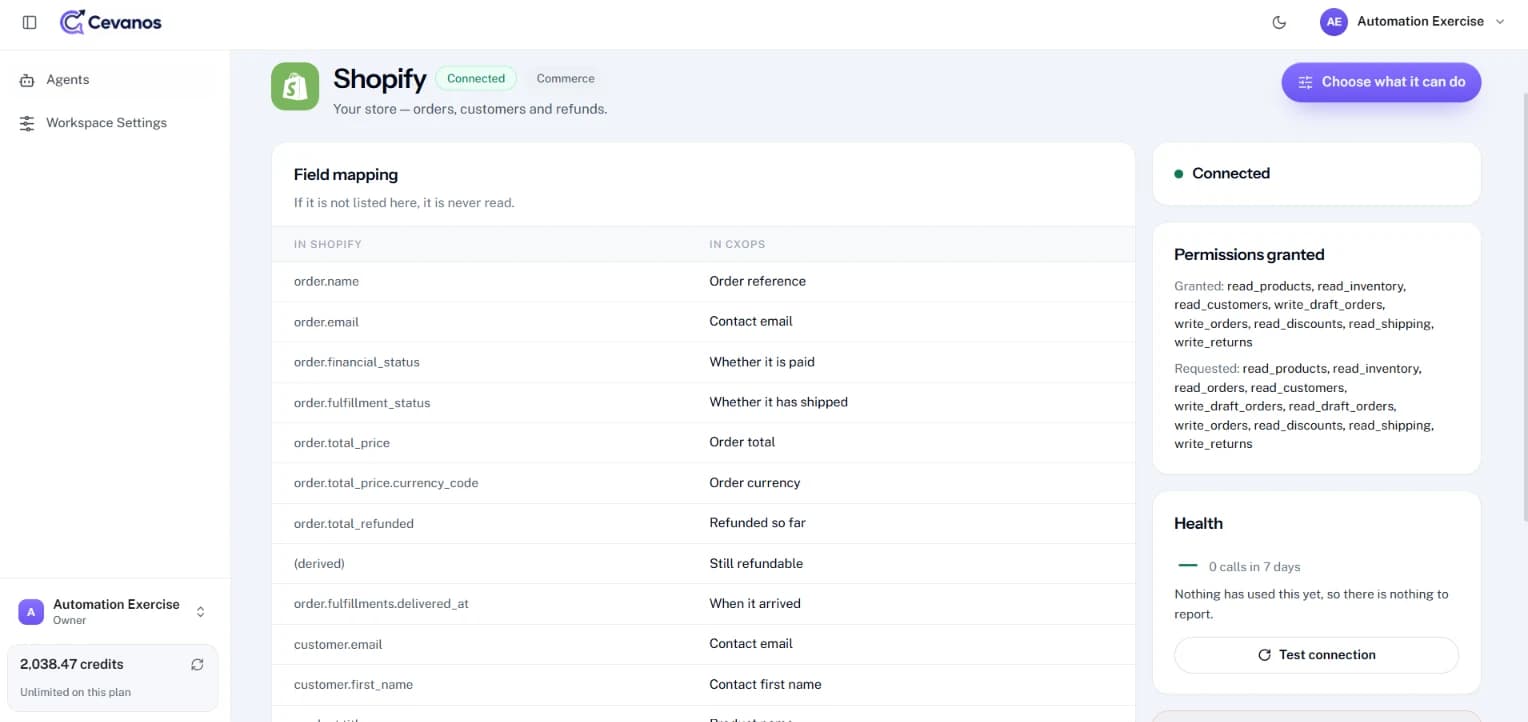Click the order.total_price field
The image size is (1528, 722).
342,443
